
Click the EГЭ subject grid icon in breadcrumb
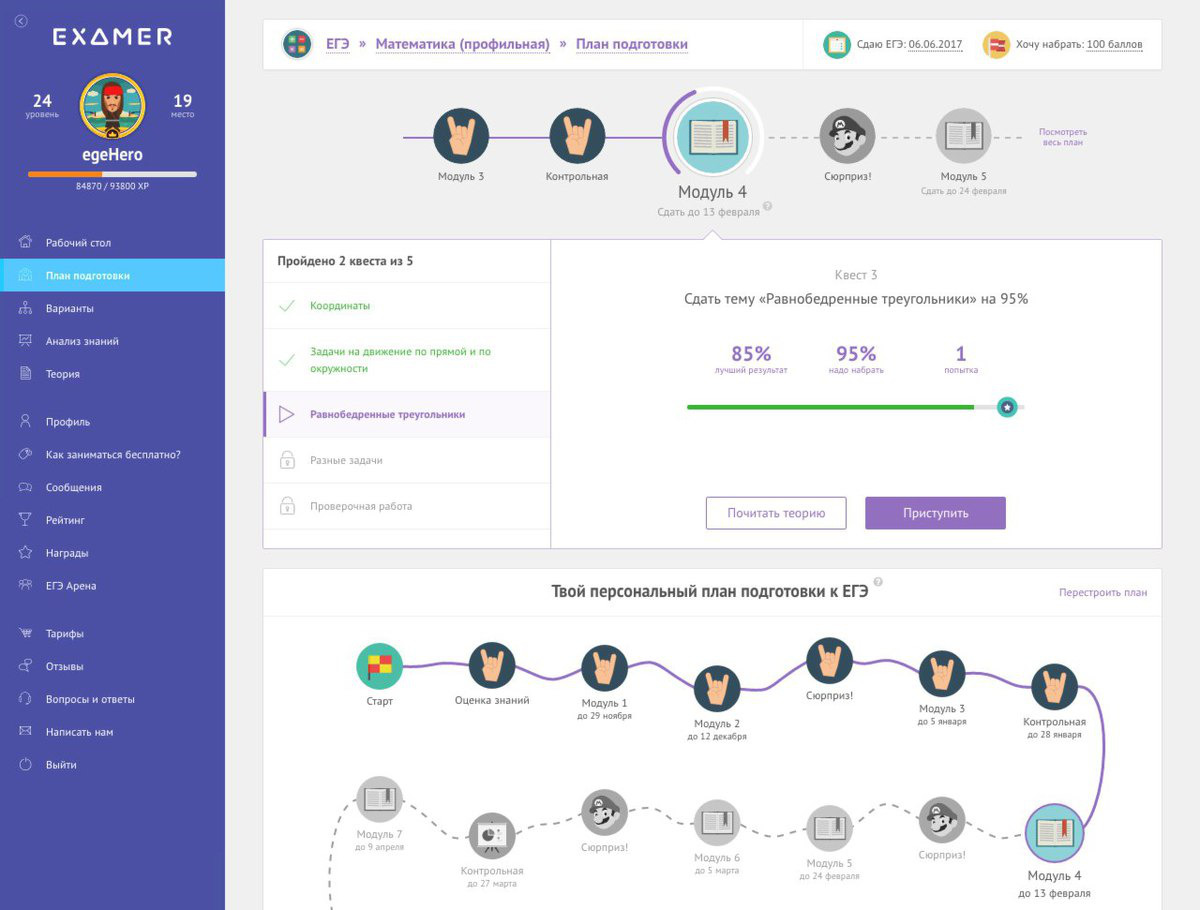pos(296,44)
